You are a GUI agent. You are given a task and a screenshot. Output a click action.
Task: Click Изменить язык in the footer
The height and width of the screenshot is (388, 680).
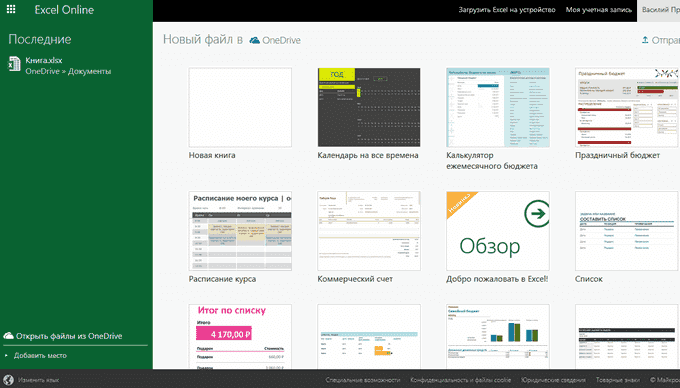tap(38, 380)
